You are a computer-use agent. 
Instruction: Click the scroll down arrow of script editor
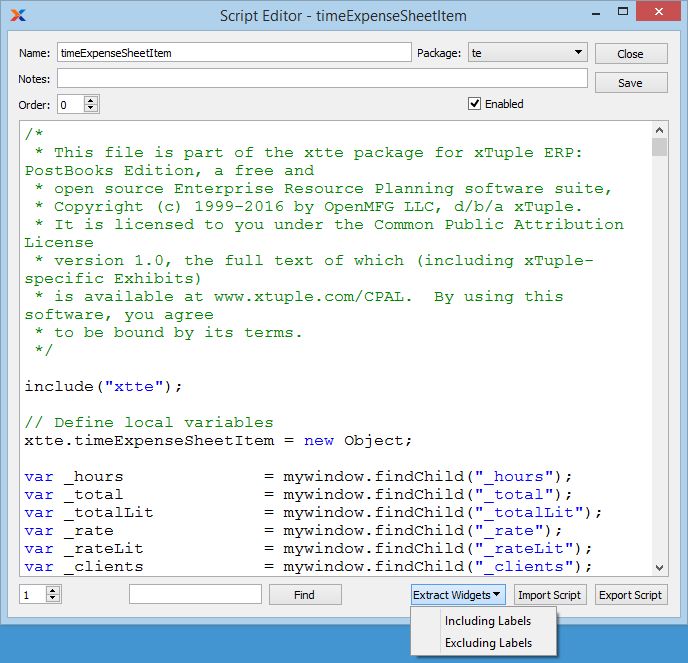tap(659, 567)
